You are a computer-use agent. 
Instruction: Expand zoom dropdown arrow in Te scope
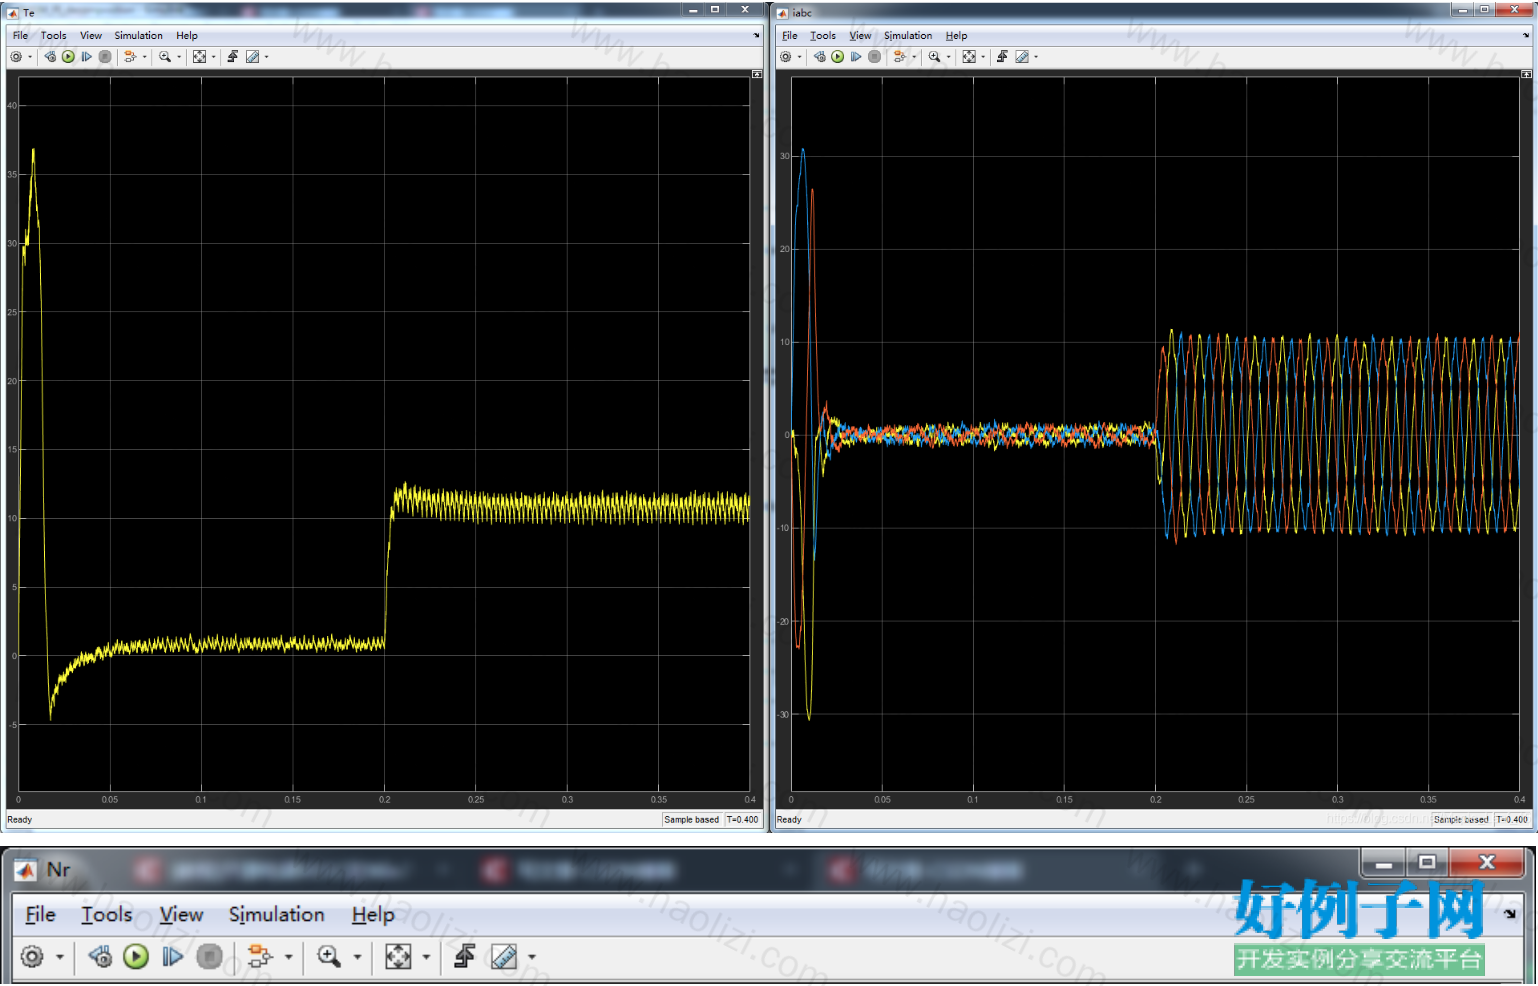pos(179,57)
